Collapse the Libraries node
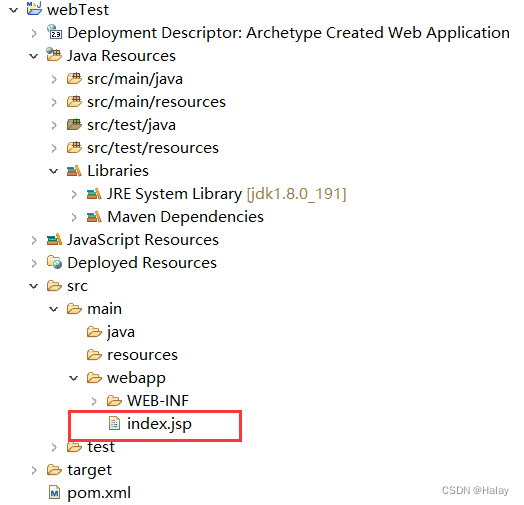524x505 pixels. [54, 171]
